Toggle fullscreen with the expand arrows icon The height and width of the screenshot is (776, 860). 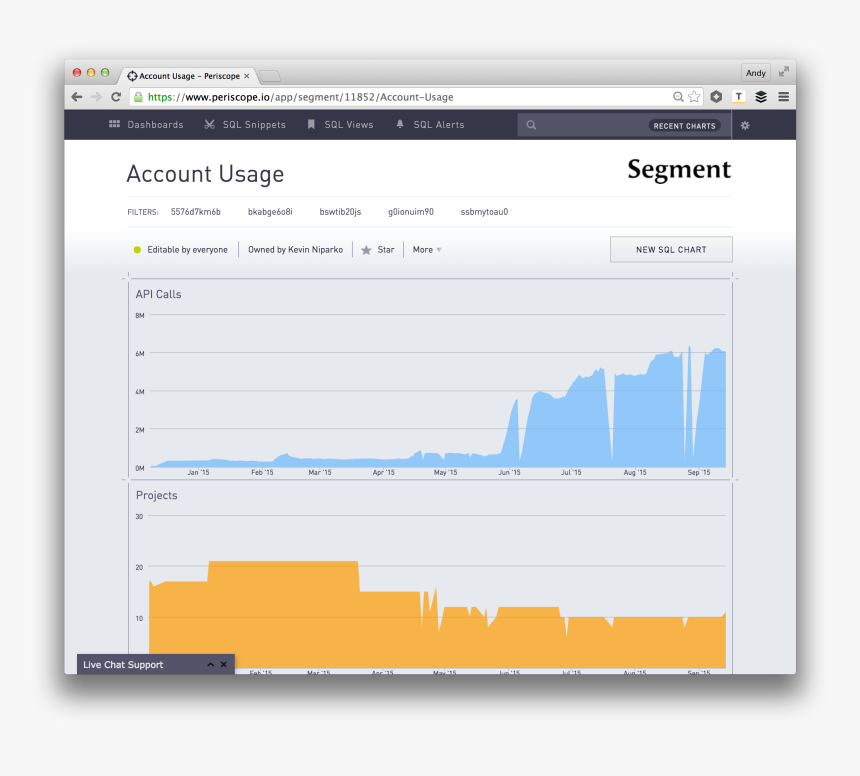(x=784, y=72)
